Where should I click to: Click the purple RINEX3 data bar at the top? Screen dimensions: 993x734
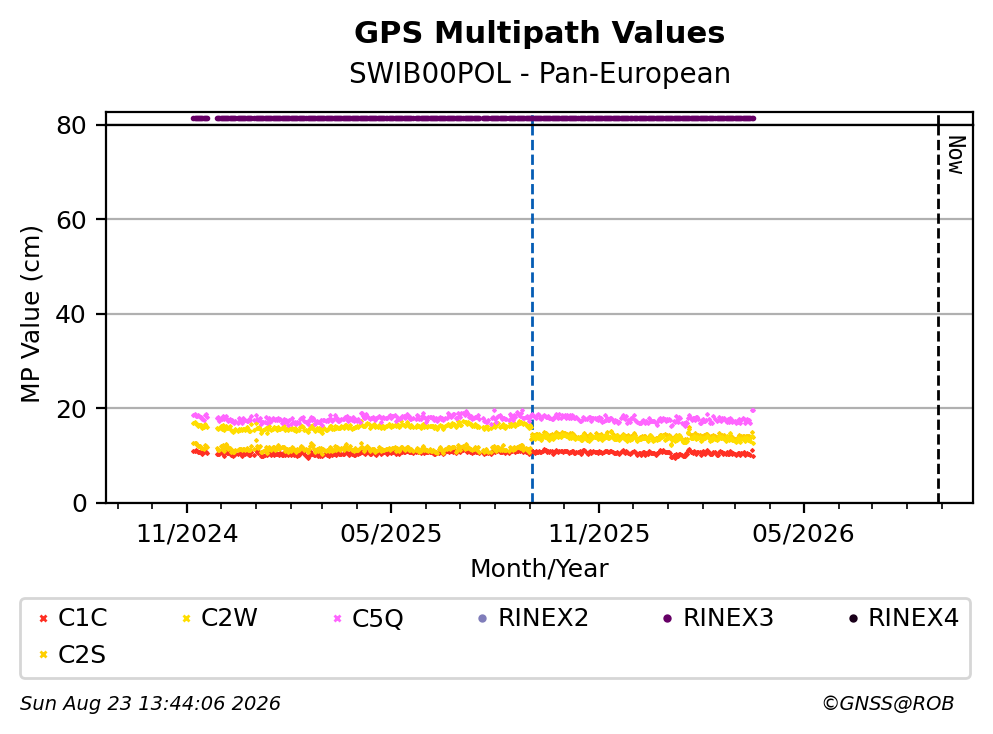(473, 118)
